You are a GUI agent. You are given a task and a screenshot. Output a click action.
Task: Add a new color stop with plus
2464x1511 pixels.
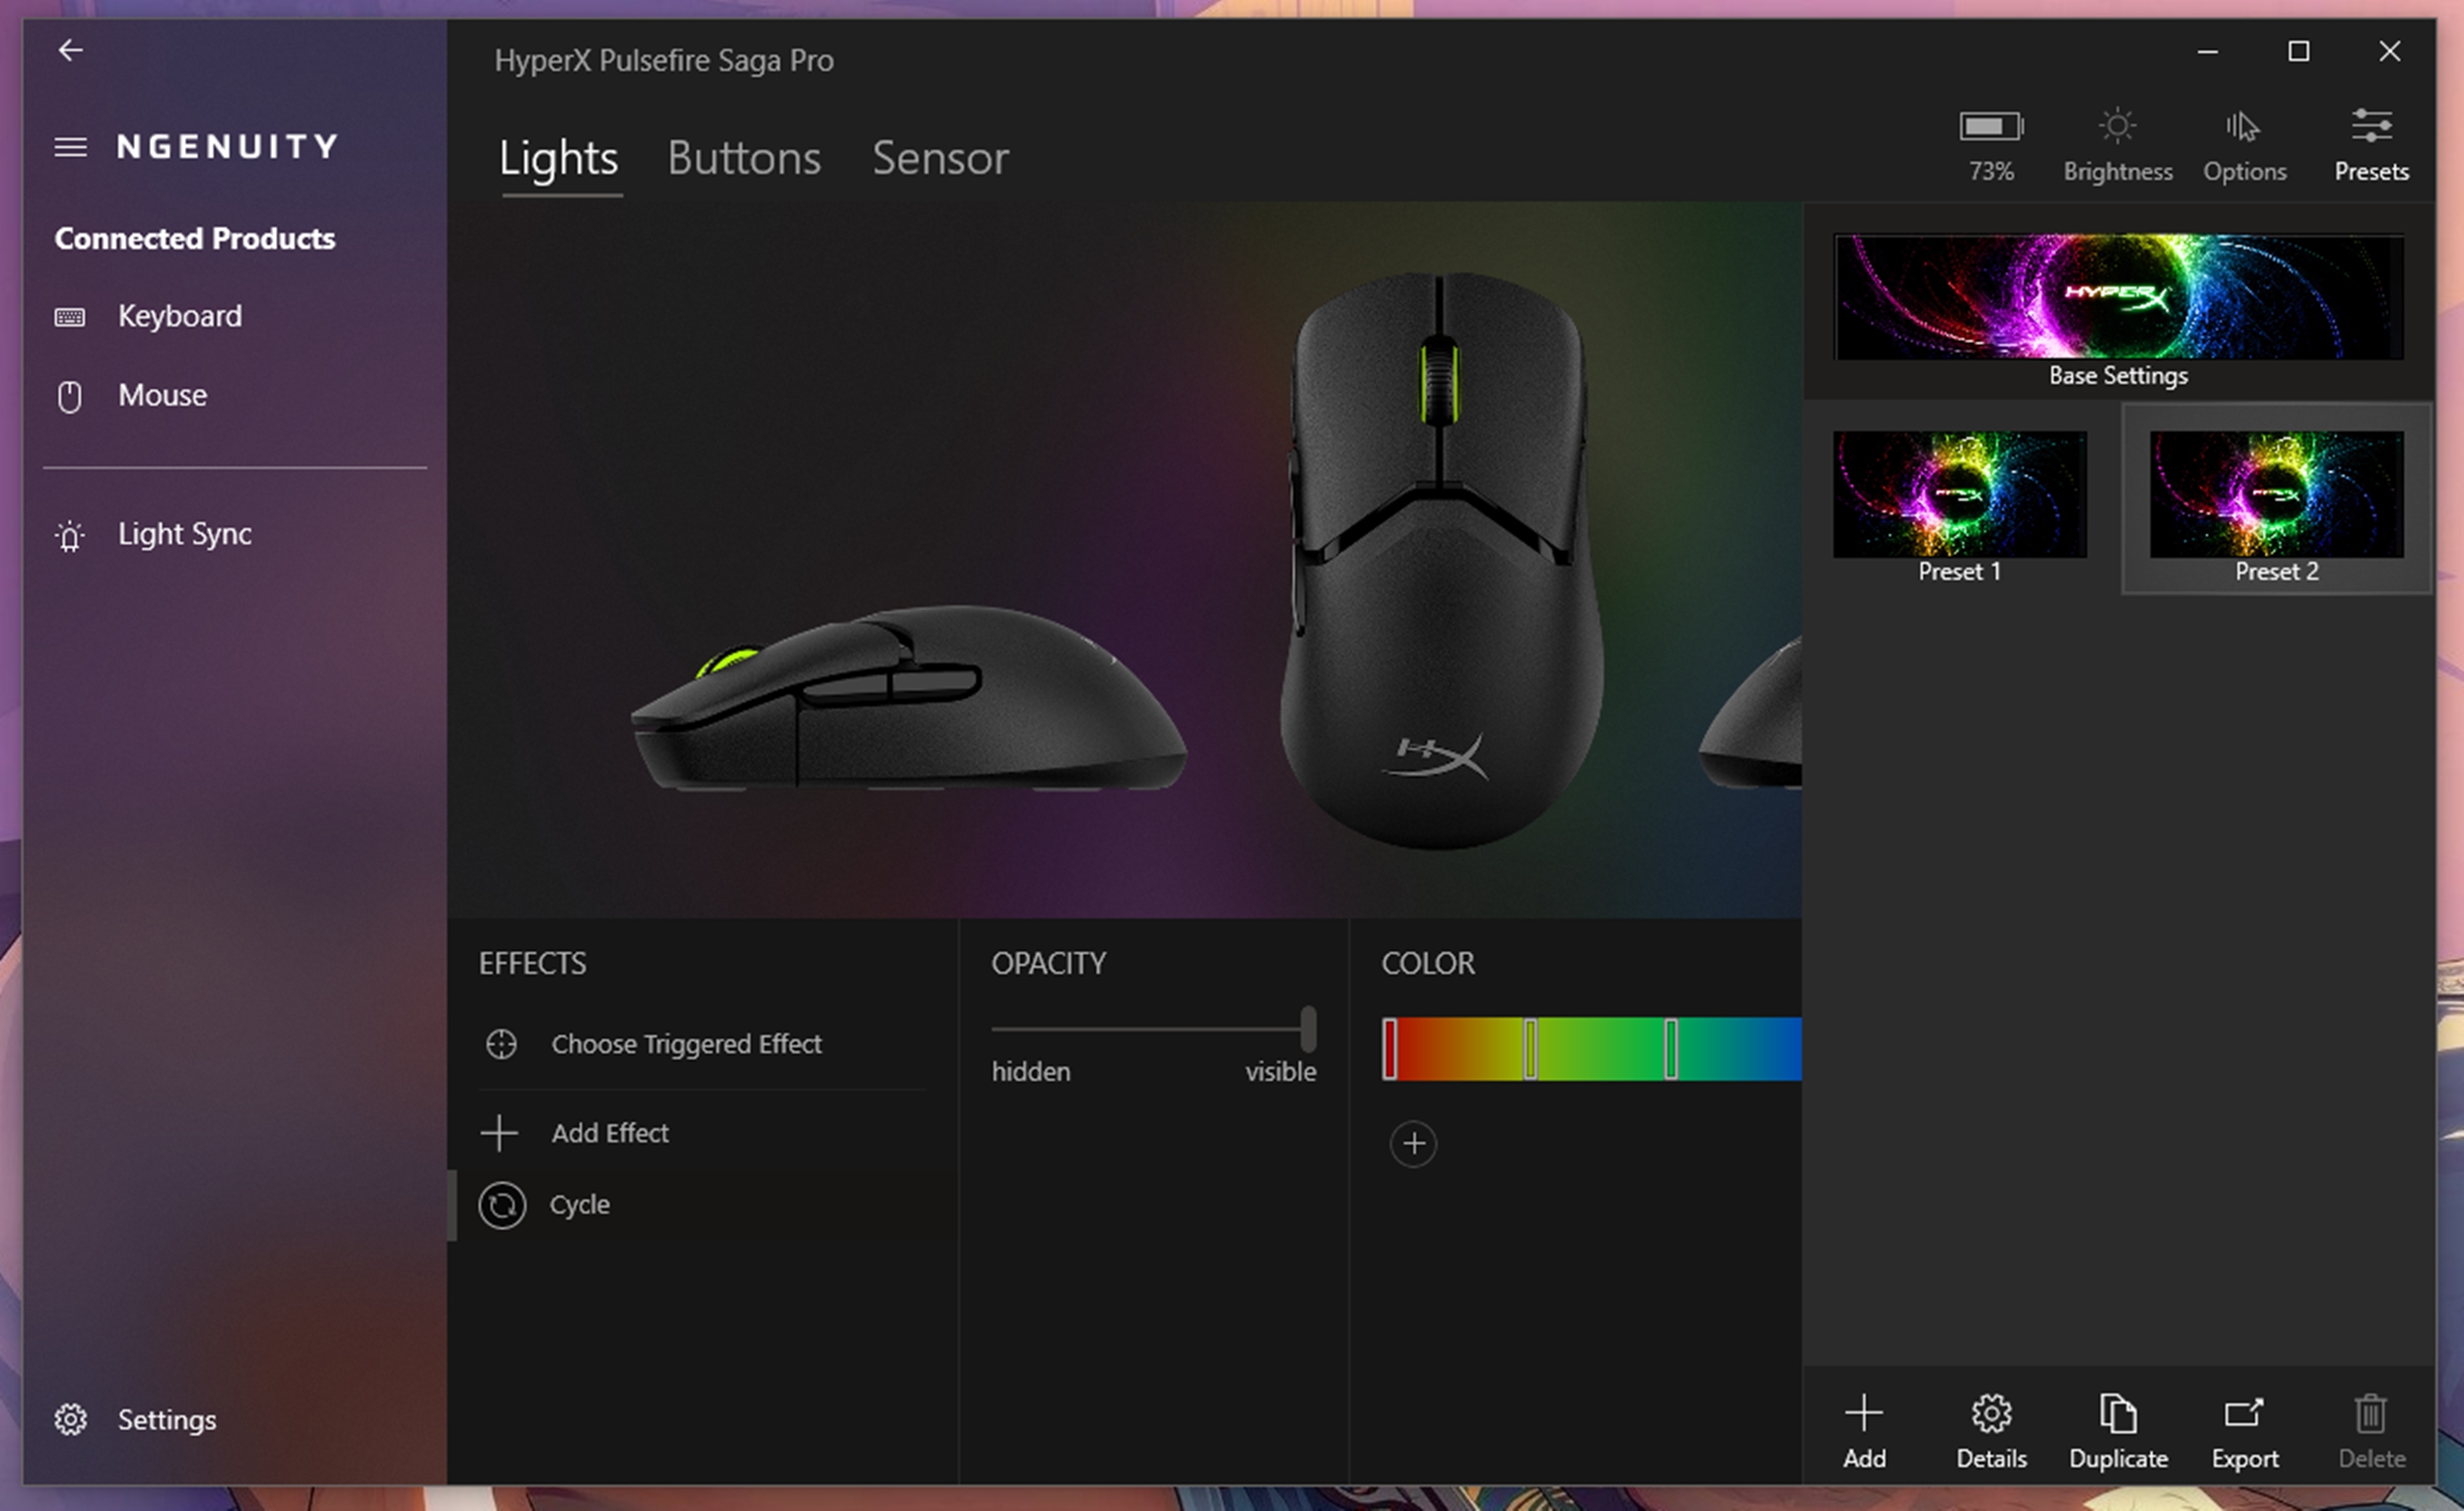coord(1413,1144)
